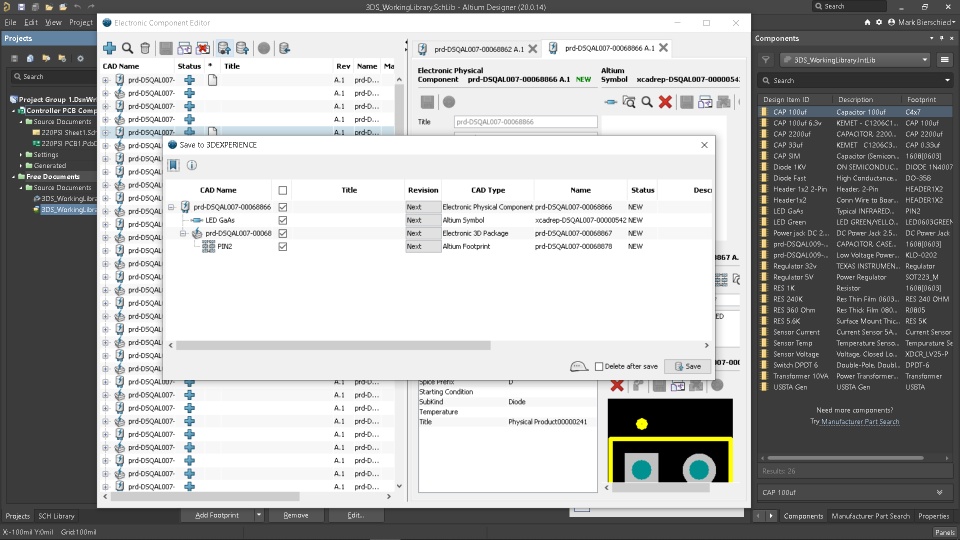Click the settings gear icon in Altium title bar
960x540 pixels.
(879, 22)
